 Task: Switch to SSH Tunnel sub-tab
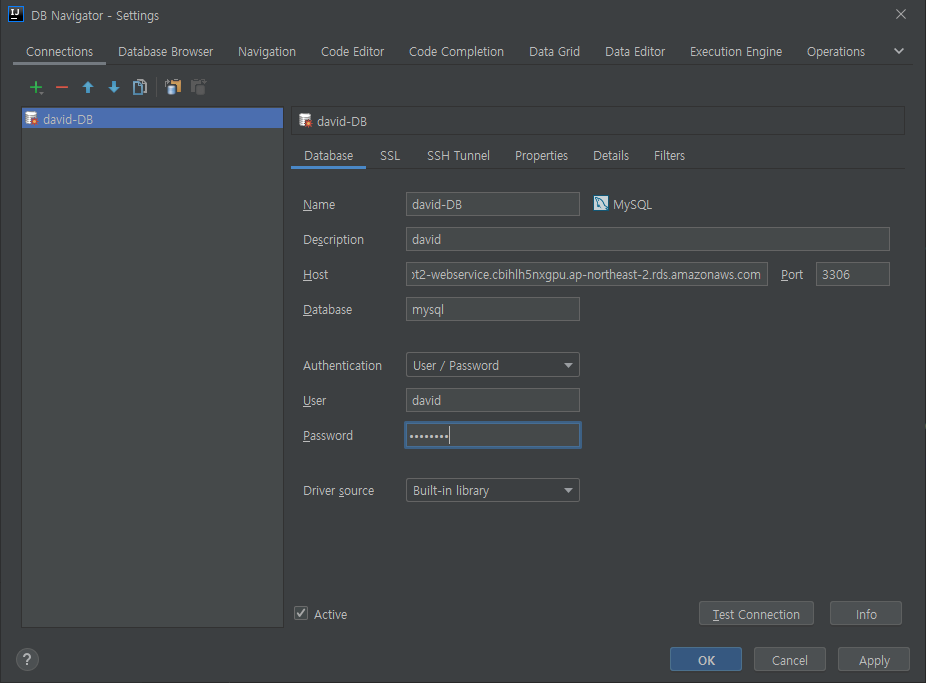pyautogui.click(x=458, y=155)
